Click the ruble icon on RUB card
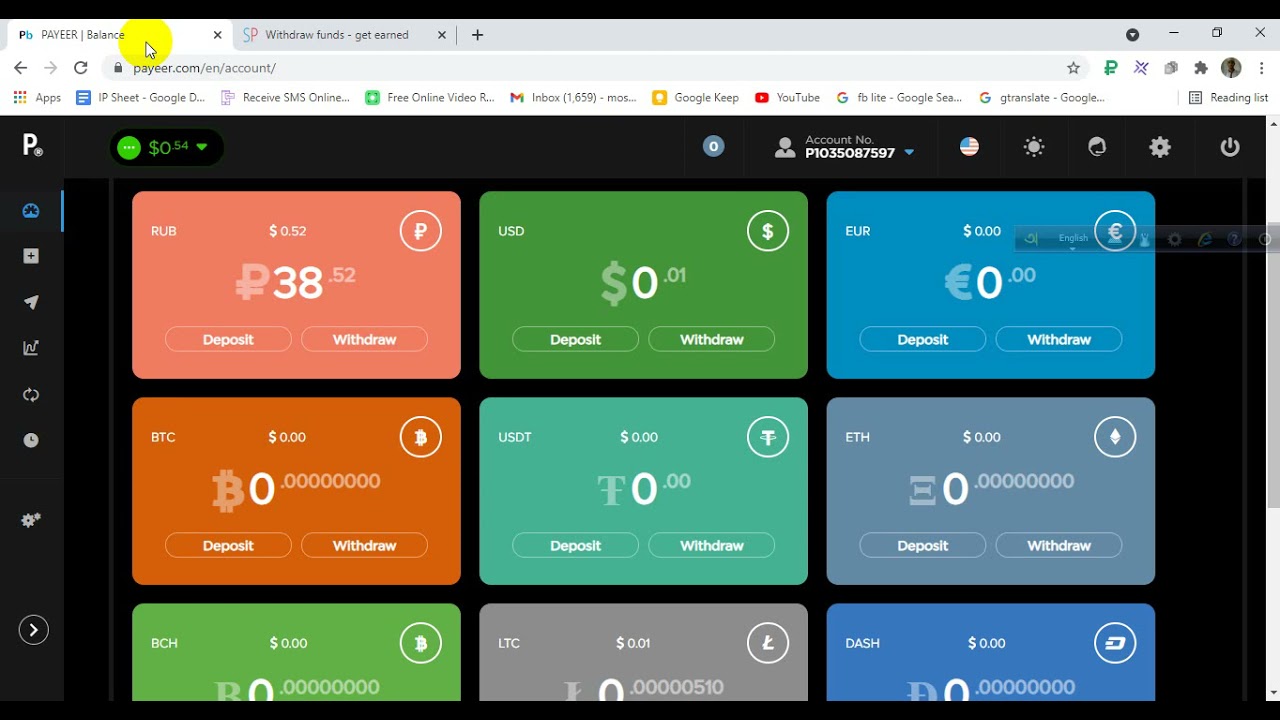 click(420, 231)
